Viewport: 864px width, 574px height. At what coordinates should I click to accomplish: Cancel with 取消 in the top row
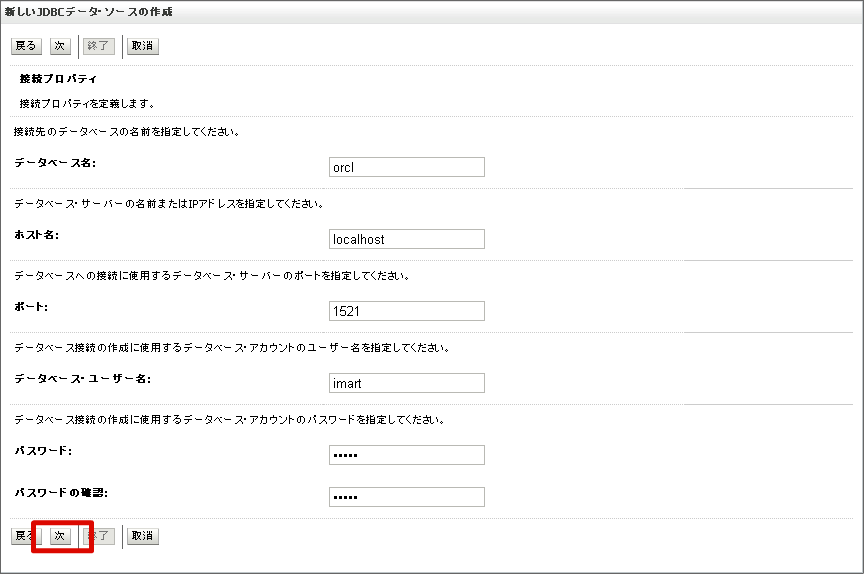click(143, 46)
